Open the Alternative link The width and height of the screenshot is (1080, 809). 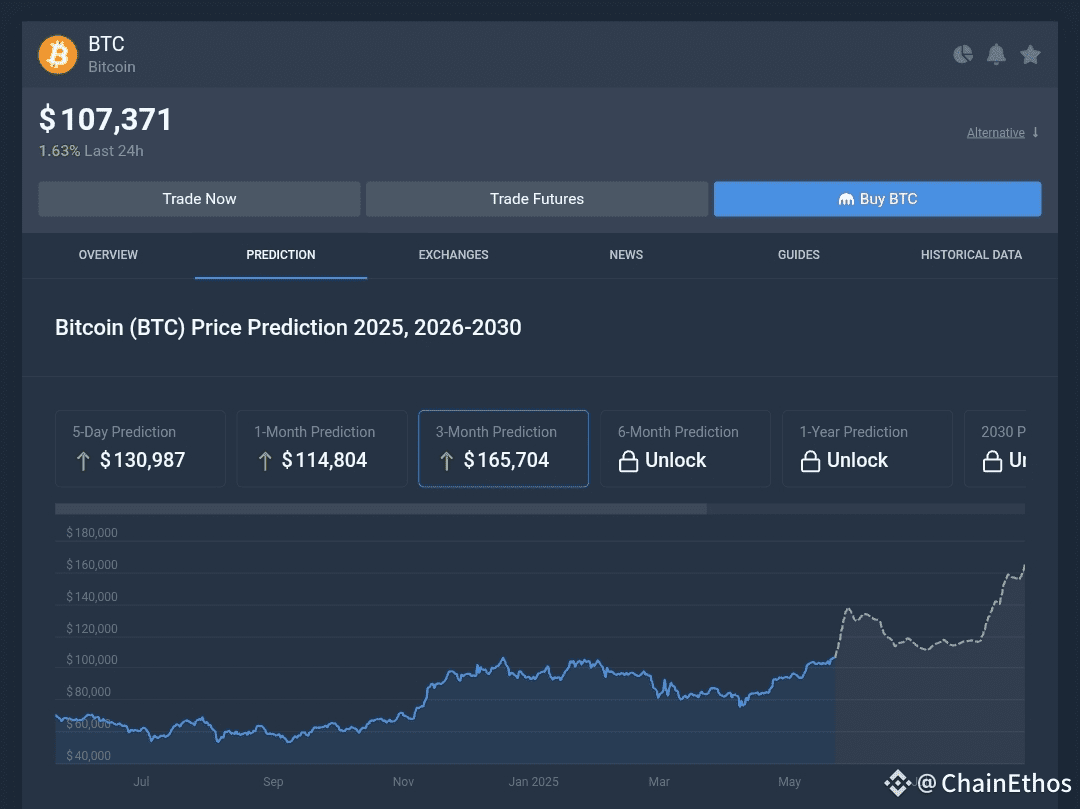pos(995,133)
